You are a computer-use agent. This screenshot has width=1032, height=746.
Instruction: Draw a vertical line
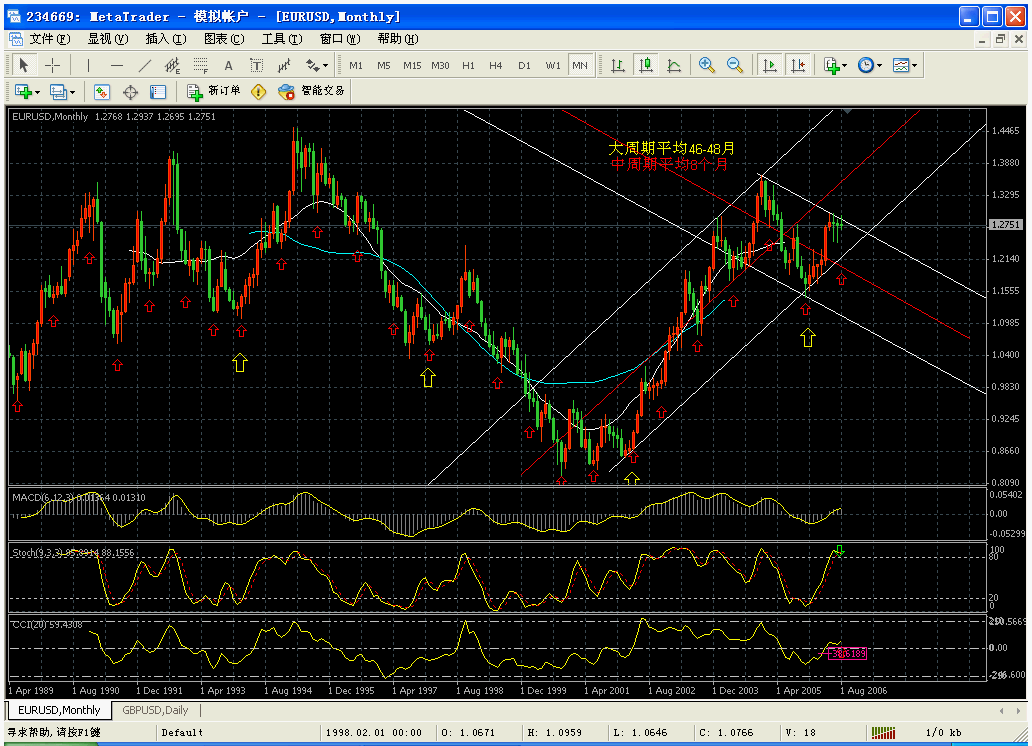click(x=88, y=65)
